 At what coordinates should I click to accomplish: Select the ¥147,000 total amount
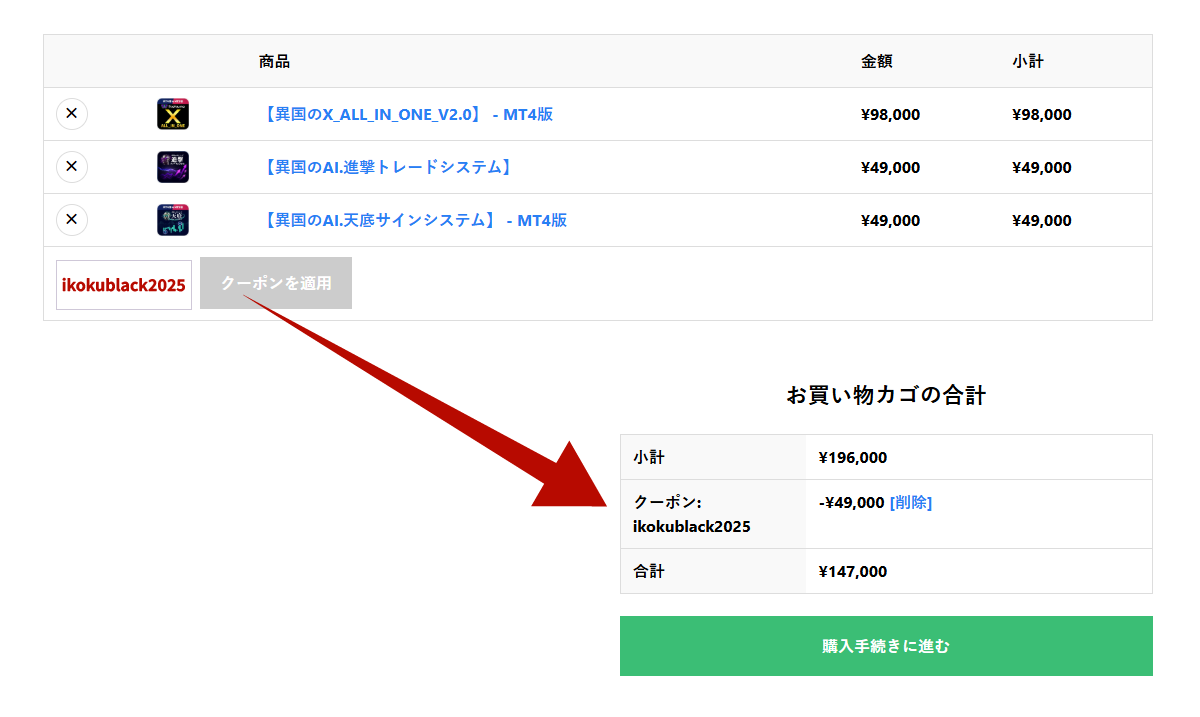tap(852, 572)
